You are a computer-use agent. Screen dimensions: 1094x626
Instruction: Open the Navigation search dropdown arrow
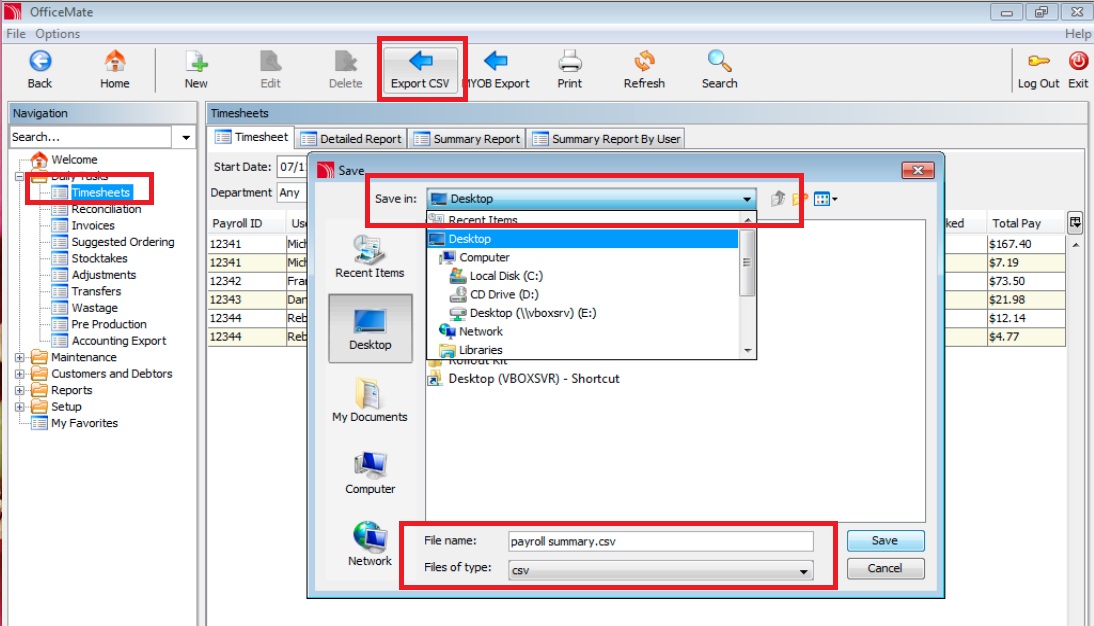click(x=186, y=137)
